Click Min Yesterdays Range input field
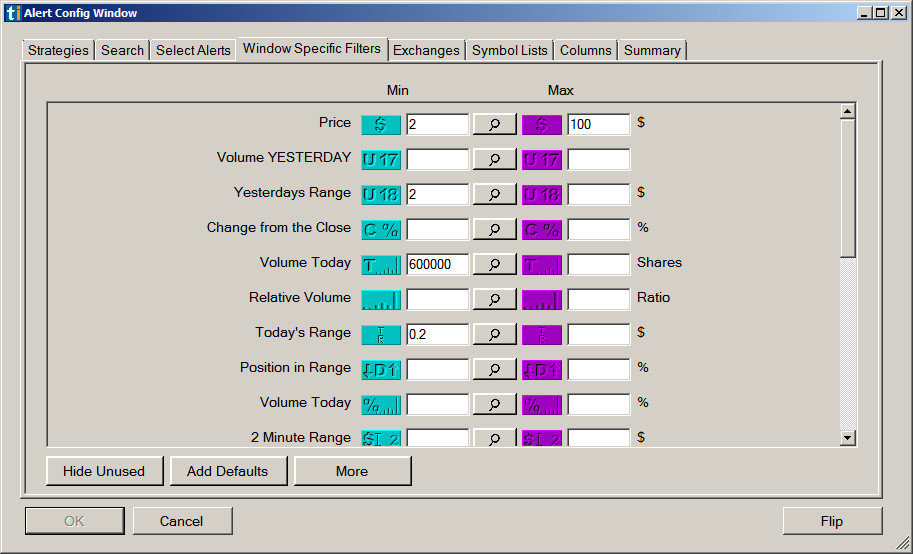913x554 pixels. [x=437, y=194]
